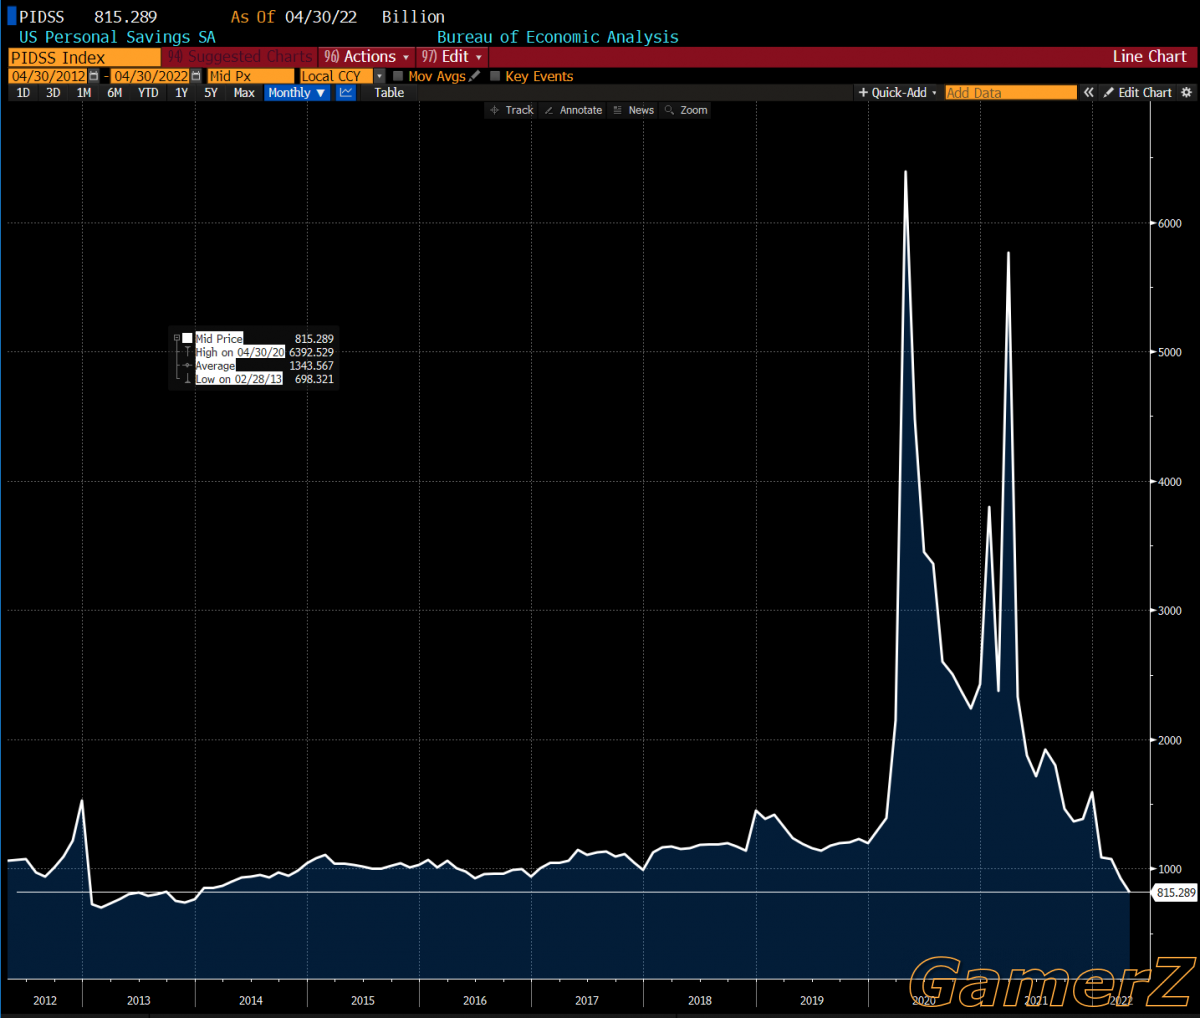This screenshot has width=1200, height=1018.
Task: Open the end date calendar picker icon
Action: (x=196, y=76)
